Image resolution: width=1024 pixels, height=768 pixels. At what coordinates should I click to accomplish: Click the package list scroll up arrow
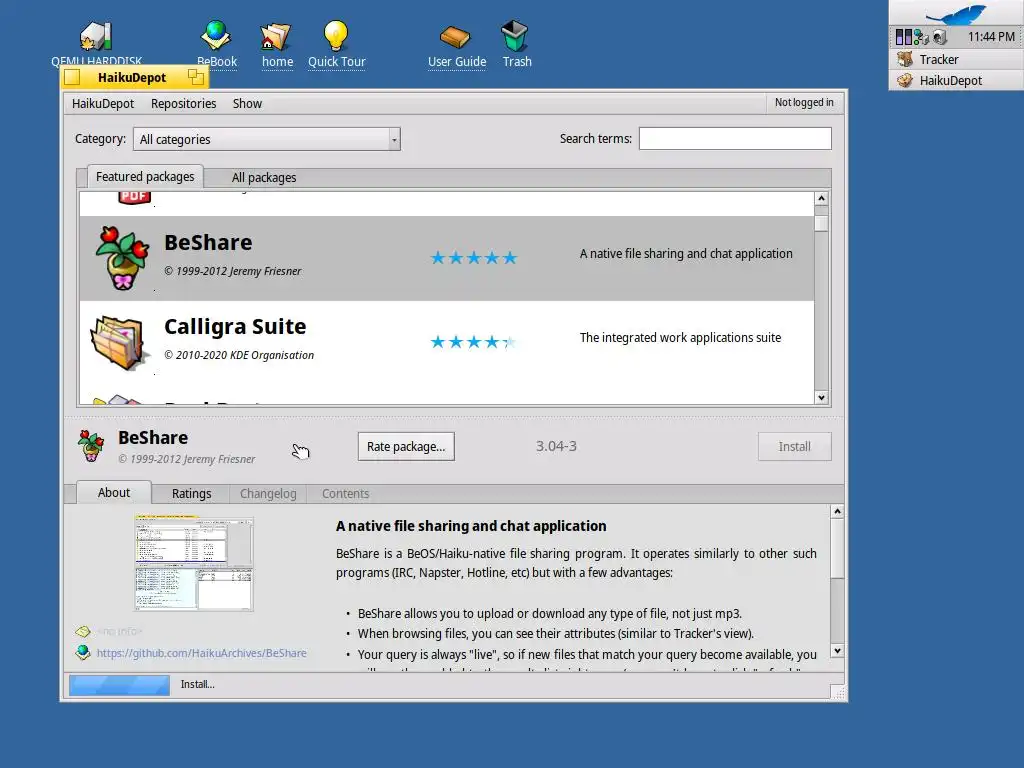tap(822, 198)
